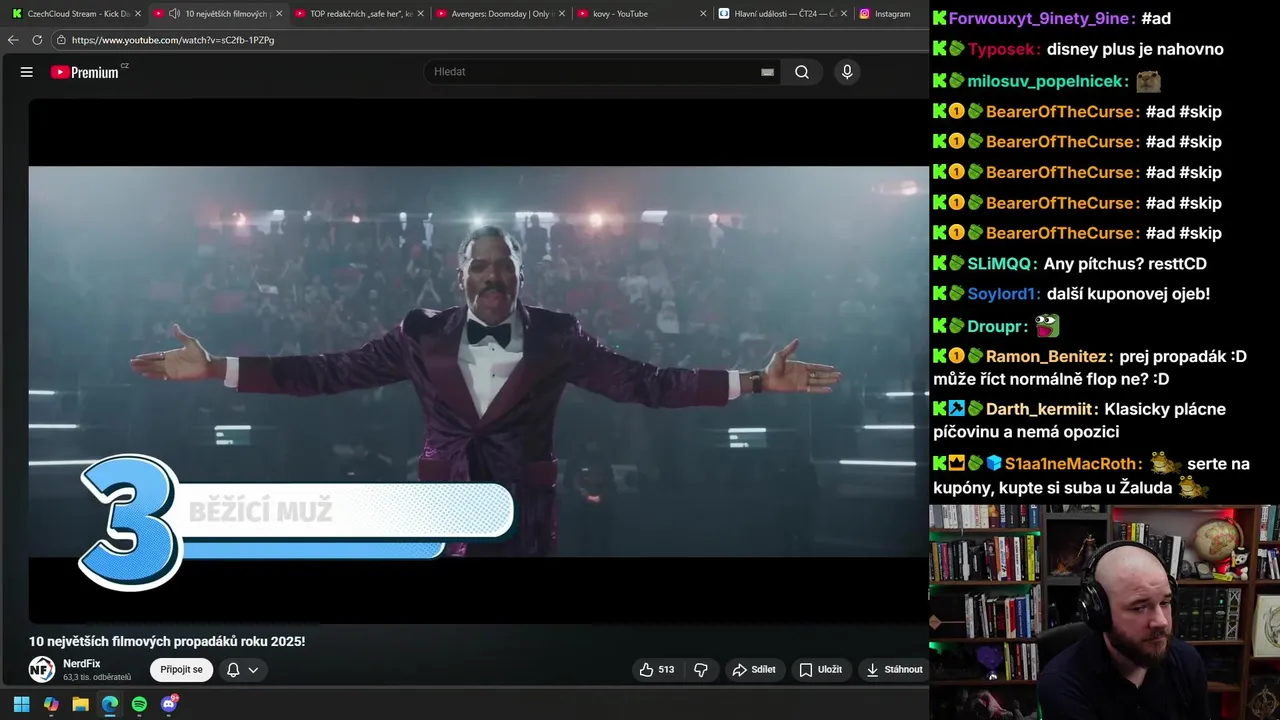1280x720 pixels.
Task: Close the 'Hlavní události — ČT24' tab
Action: [x=844, y=14]
